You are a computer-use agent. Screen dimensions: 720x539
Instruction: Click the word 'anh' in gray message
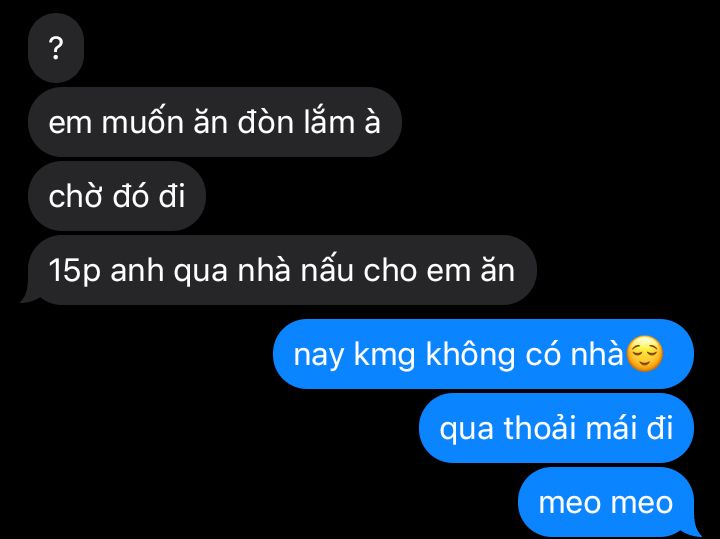click(137, 270)
